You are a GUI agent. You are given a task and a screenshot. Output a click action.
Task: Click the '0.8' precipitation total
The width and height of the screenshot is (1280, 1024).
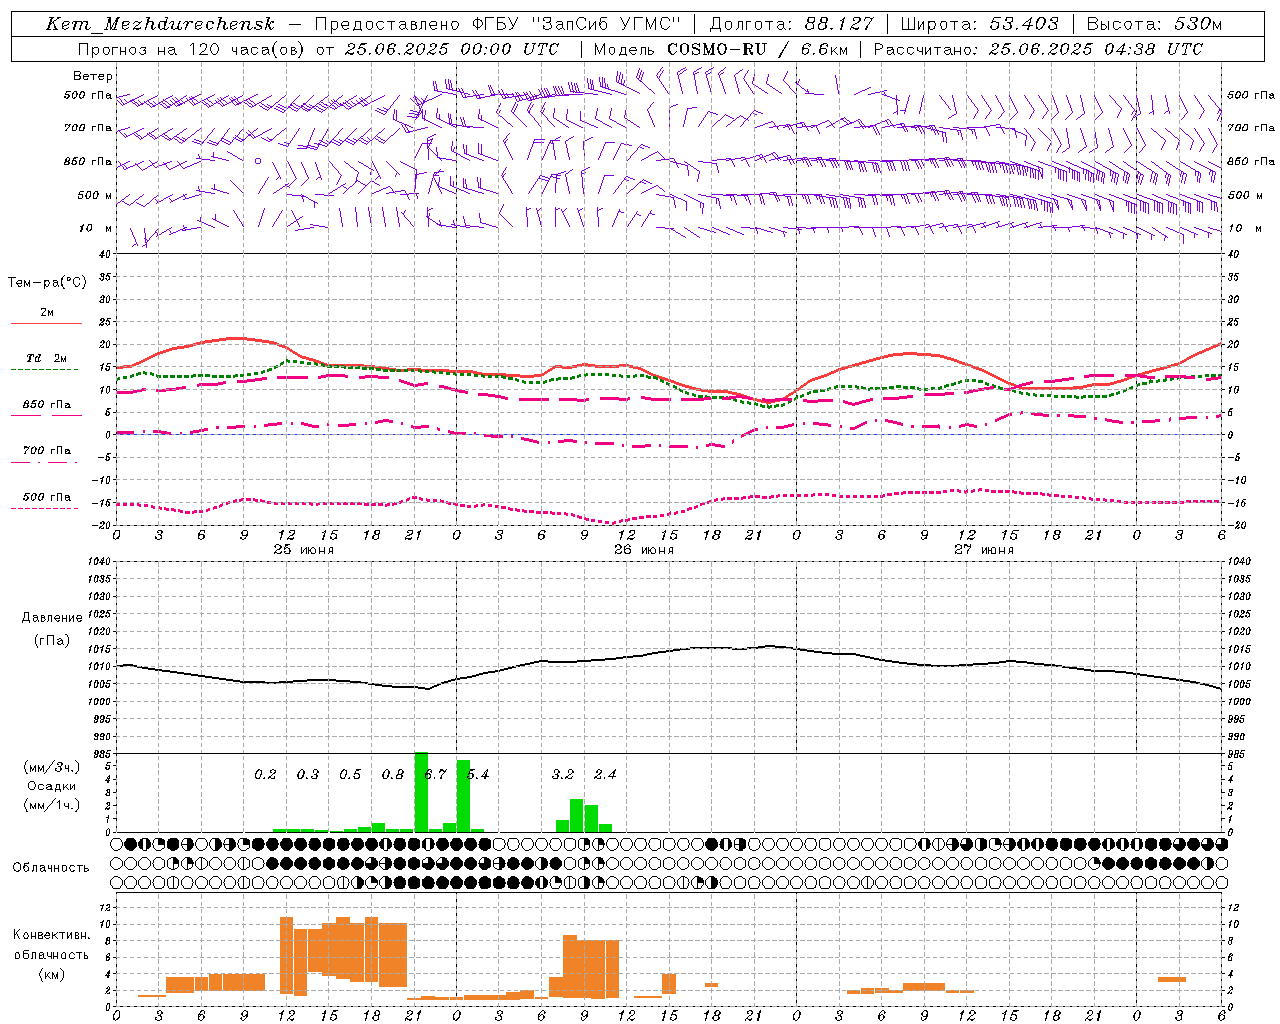pyautogui.click(x=393, y=775)
